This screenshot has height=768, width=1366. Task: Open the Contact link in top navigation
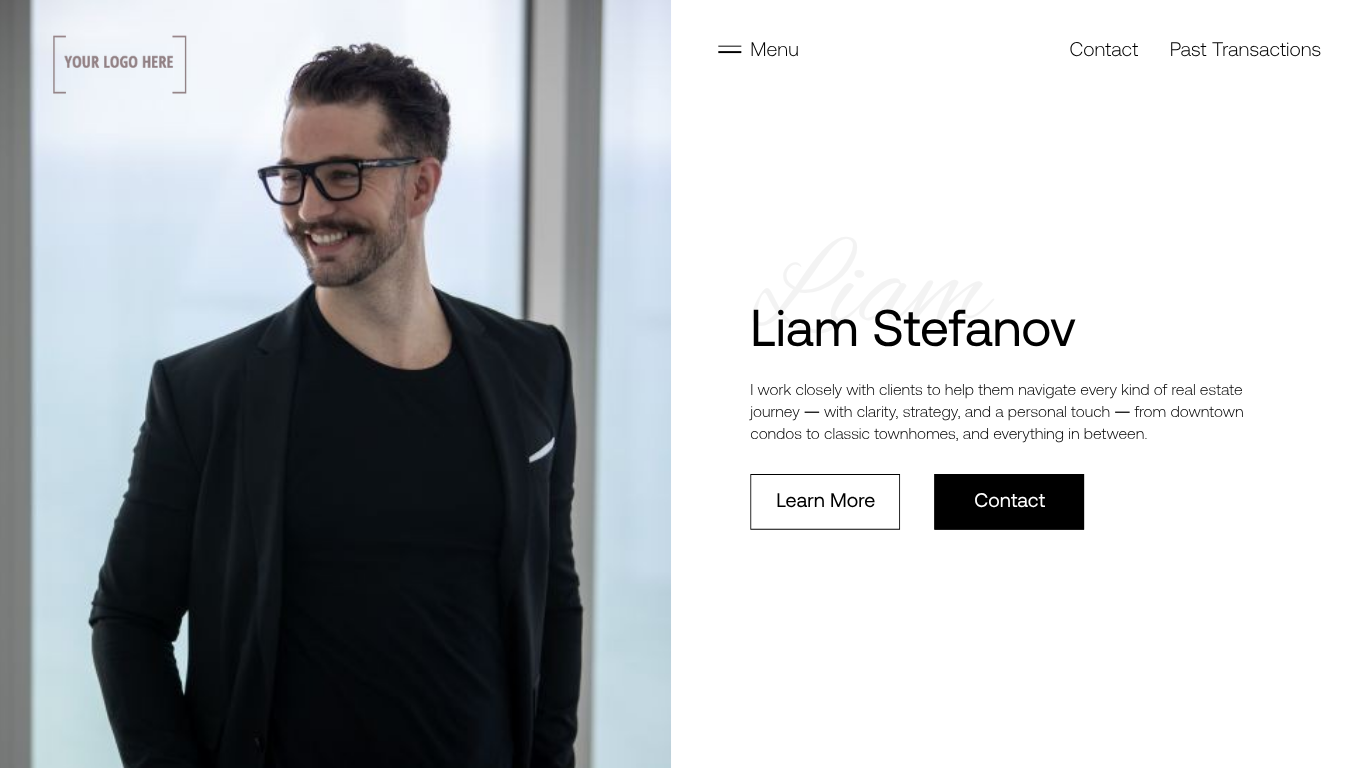coord(1103,50)
